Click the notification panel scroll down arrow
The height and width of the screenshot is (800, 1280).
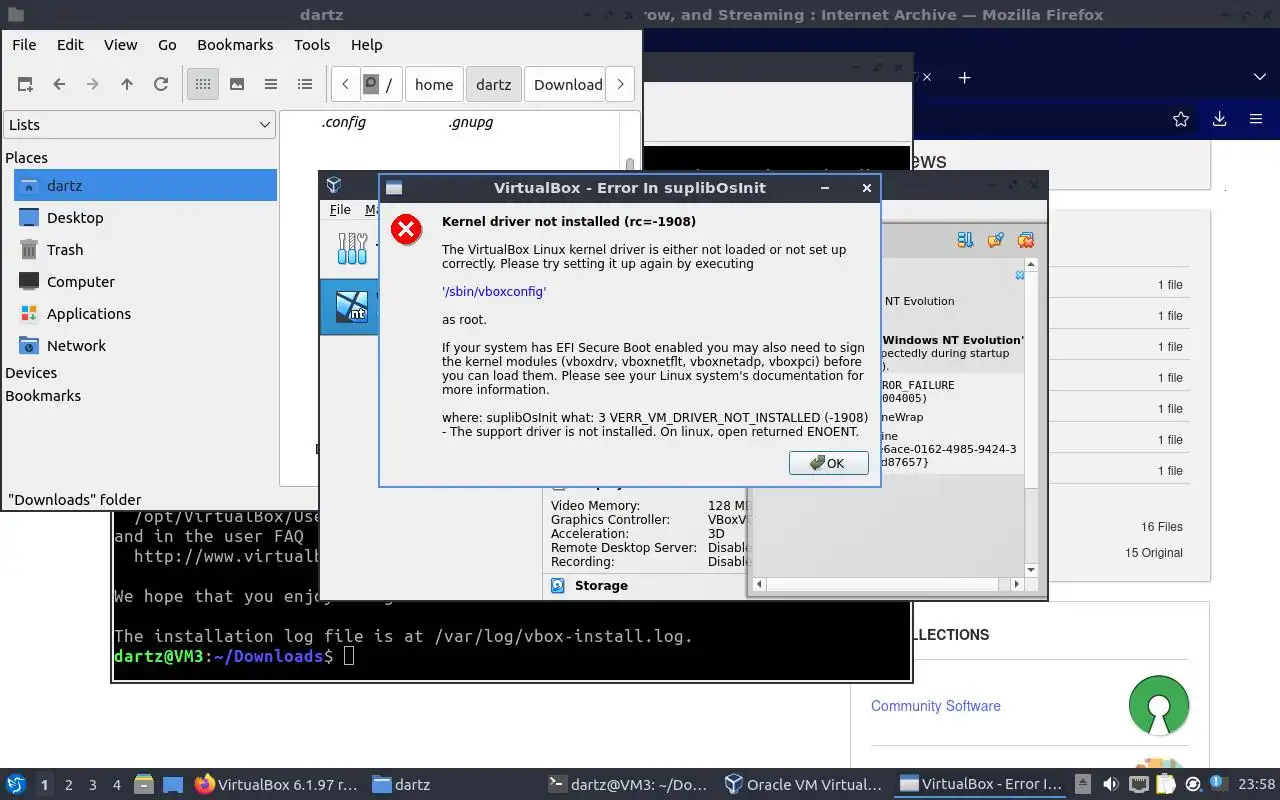[1031, 570]
